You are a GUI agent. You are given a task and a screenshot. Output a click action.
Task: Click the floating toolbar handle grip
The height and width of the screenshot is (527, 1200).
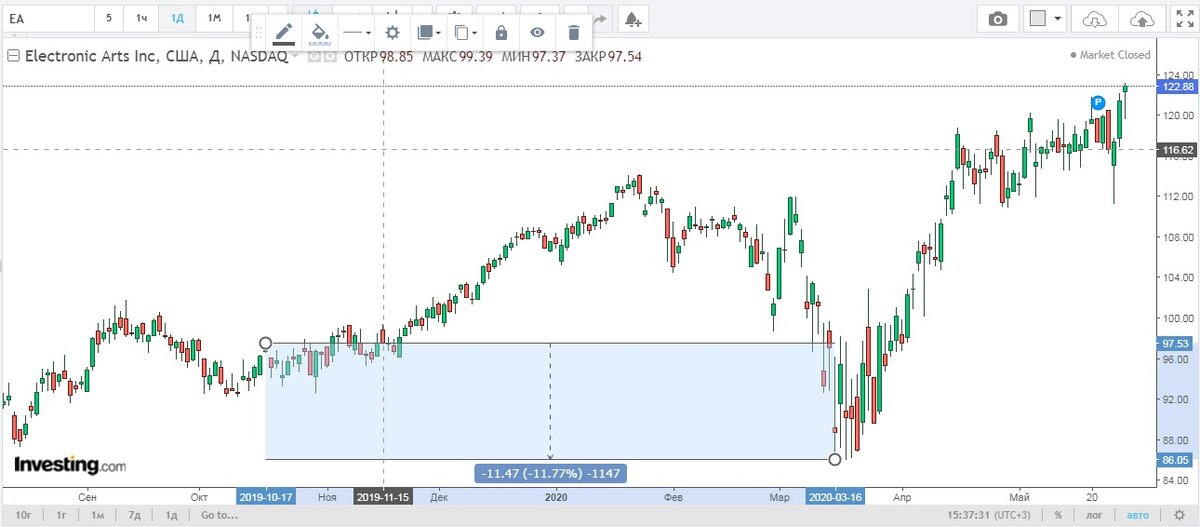260,32
